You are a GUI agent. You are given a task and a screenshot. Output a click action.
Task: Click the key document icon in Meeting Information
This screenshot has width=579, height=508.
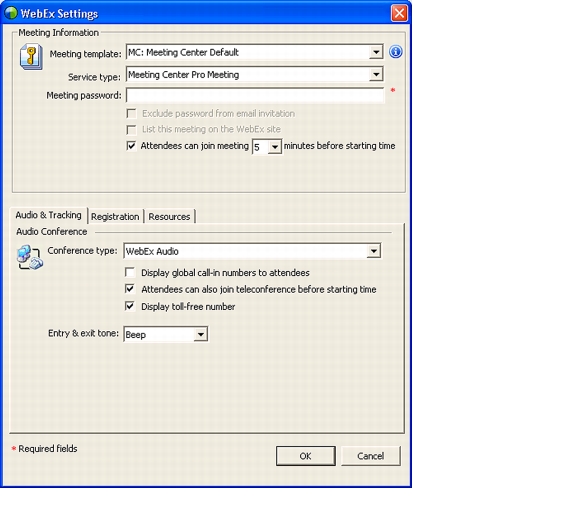pyautogui.click(x=31, y=57)
